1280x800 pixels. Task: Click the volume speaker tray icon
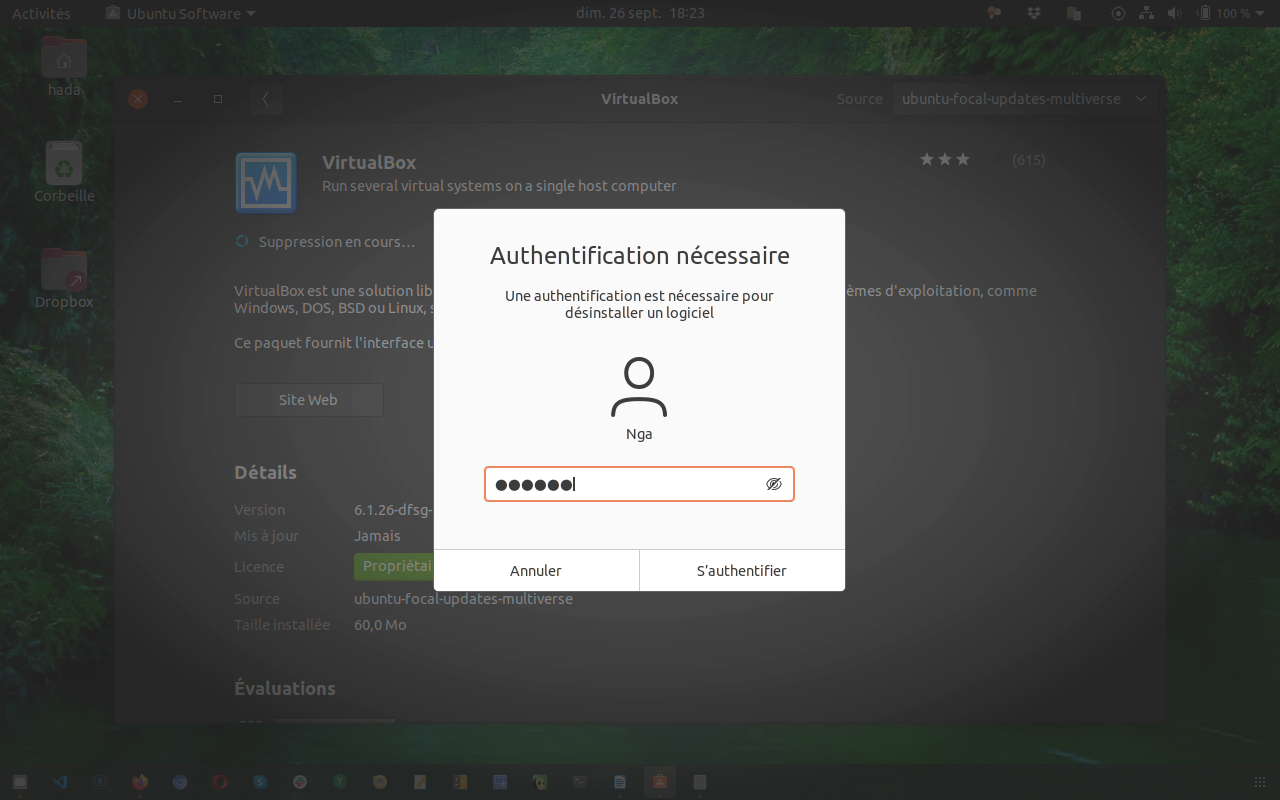point(1174,13)
